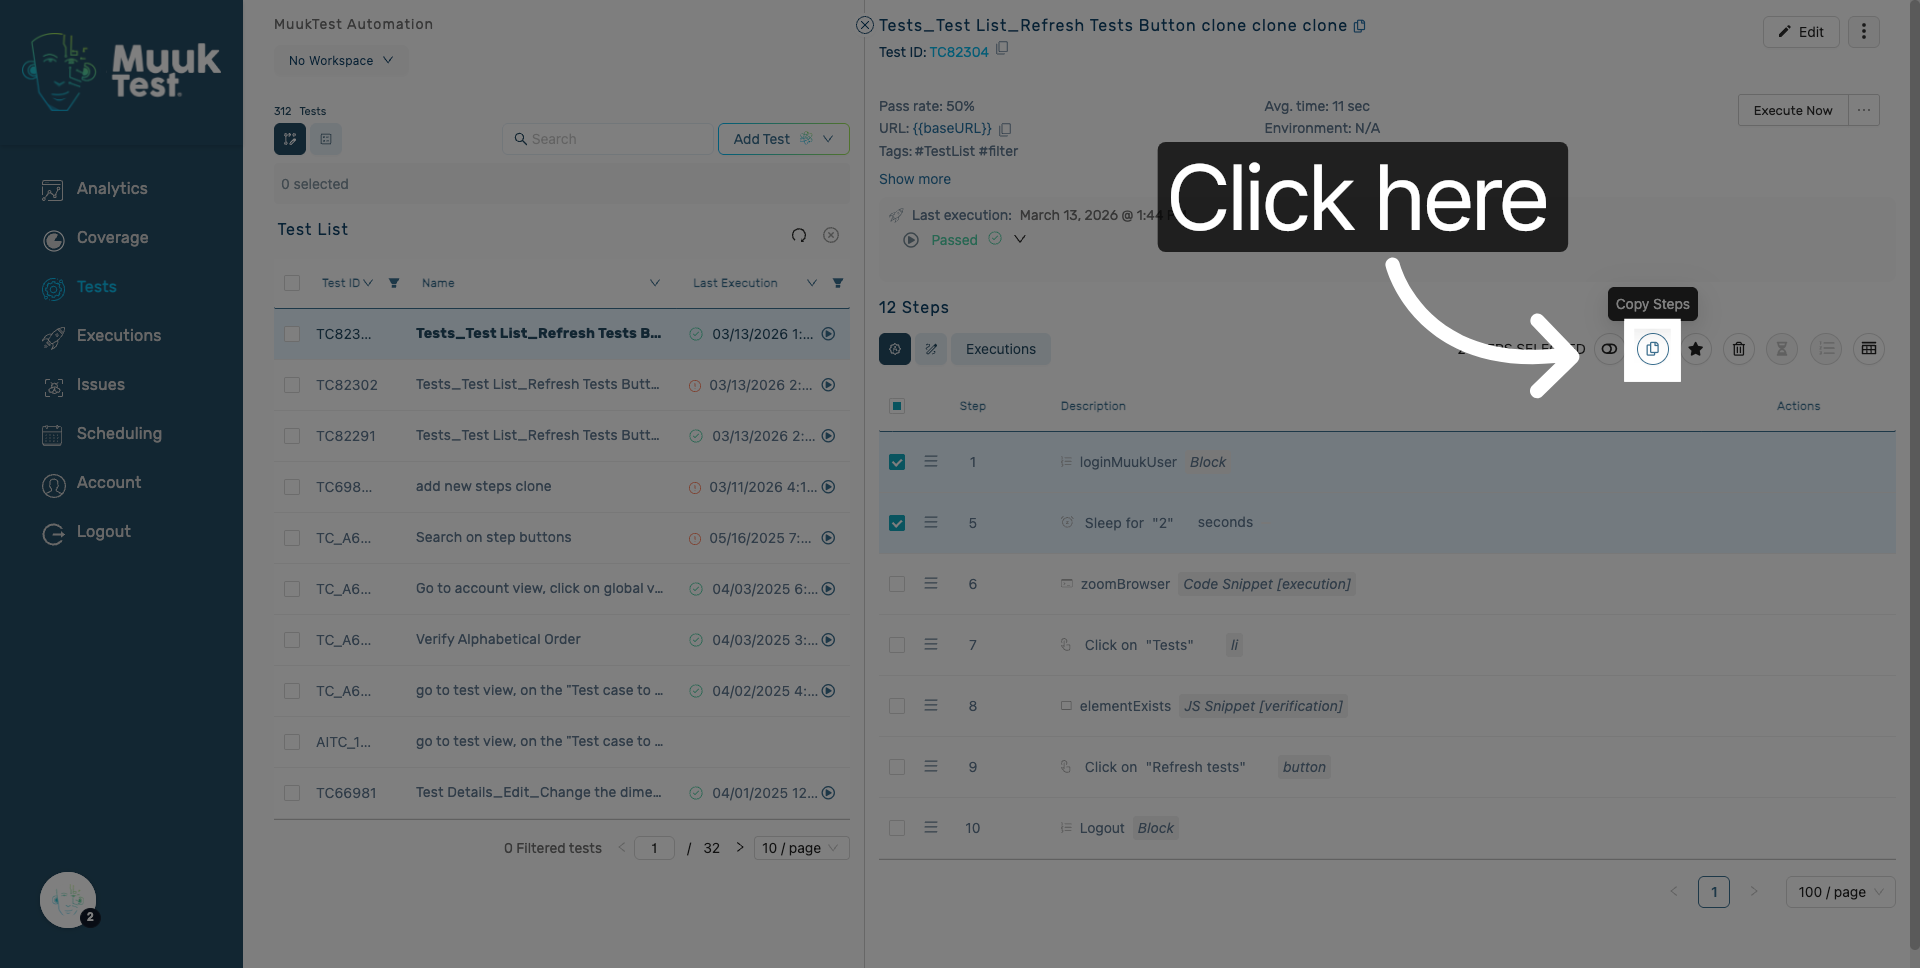The image size is (1920, 968).
Task: Sort Test ID column chevron
Action: (368, 283)
